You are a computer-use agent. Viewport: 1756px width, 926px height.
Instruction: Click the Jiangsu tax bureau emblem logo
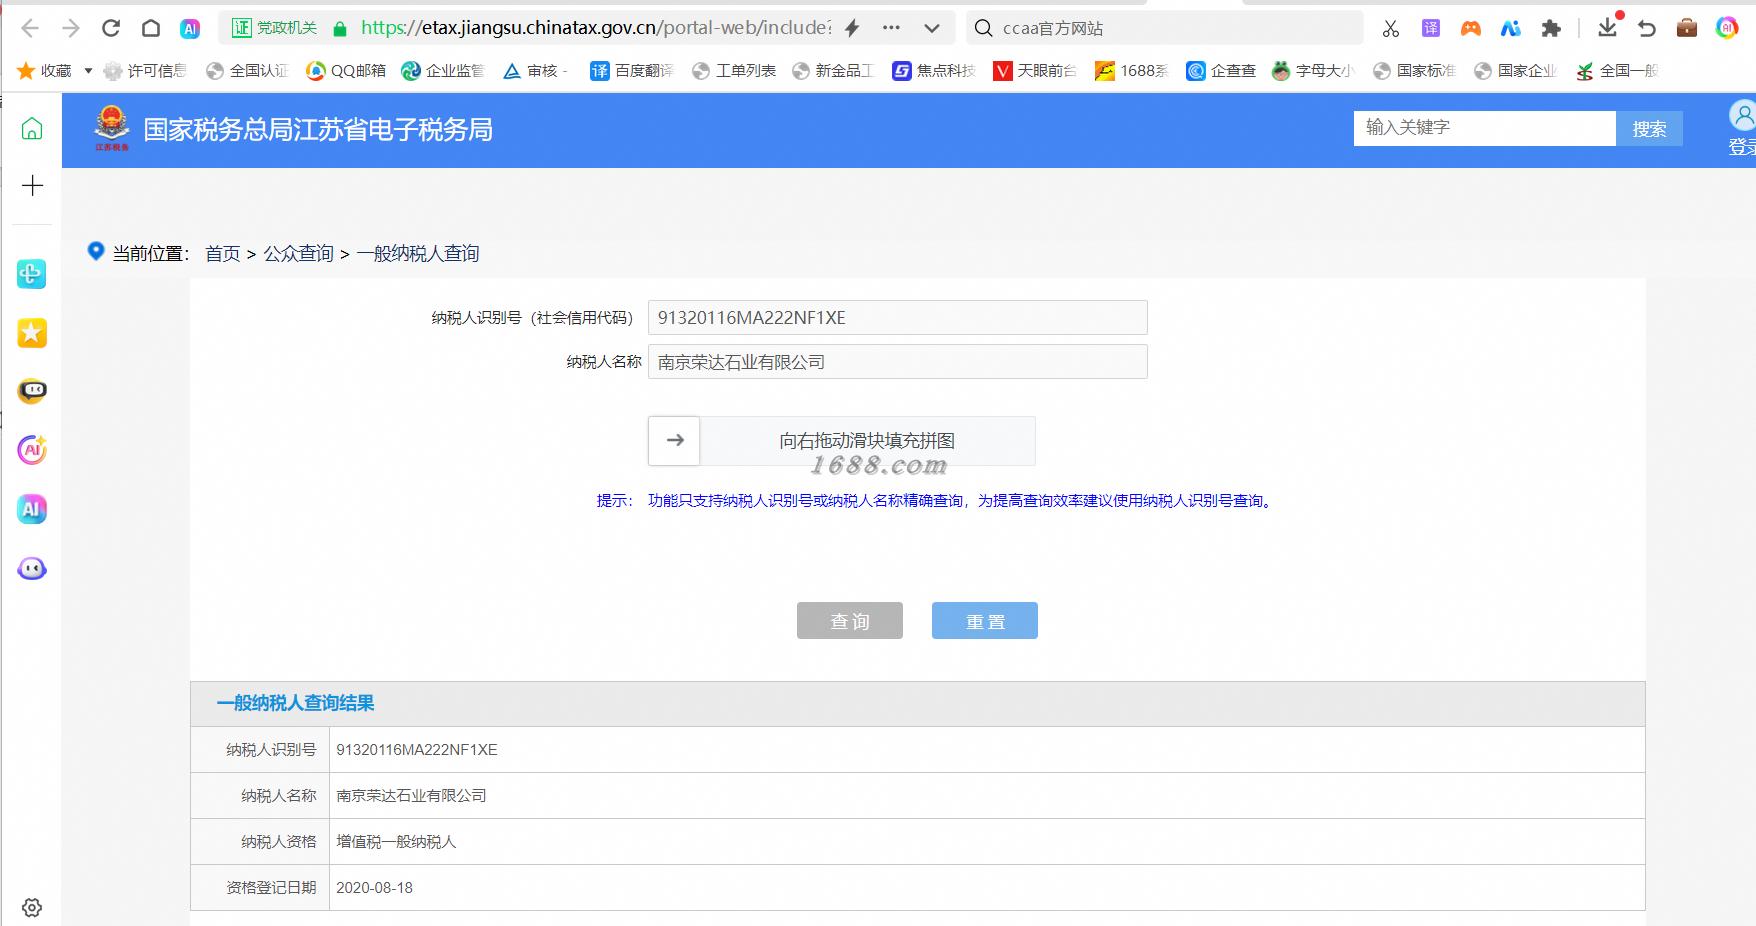click(112, 129)
